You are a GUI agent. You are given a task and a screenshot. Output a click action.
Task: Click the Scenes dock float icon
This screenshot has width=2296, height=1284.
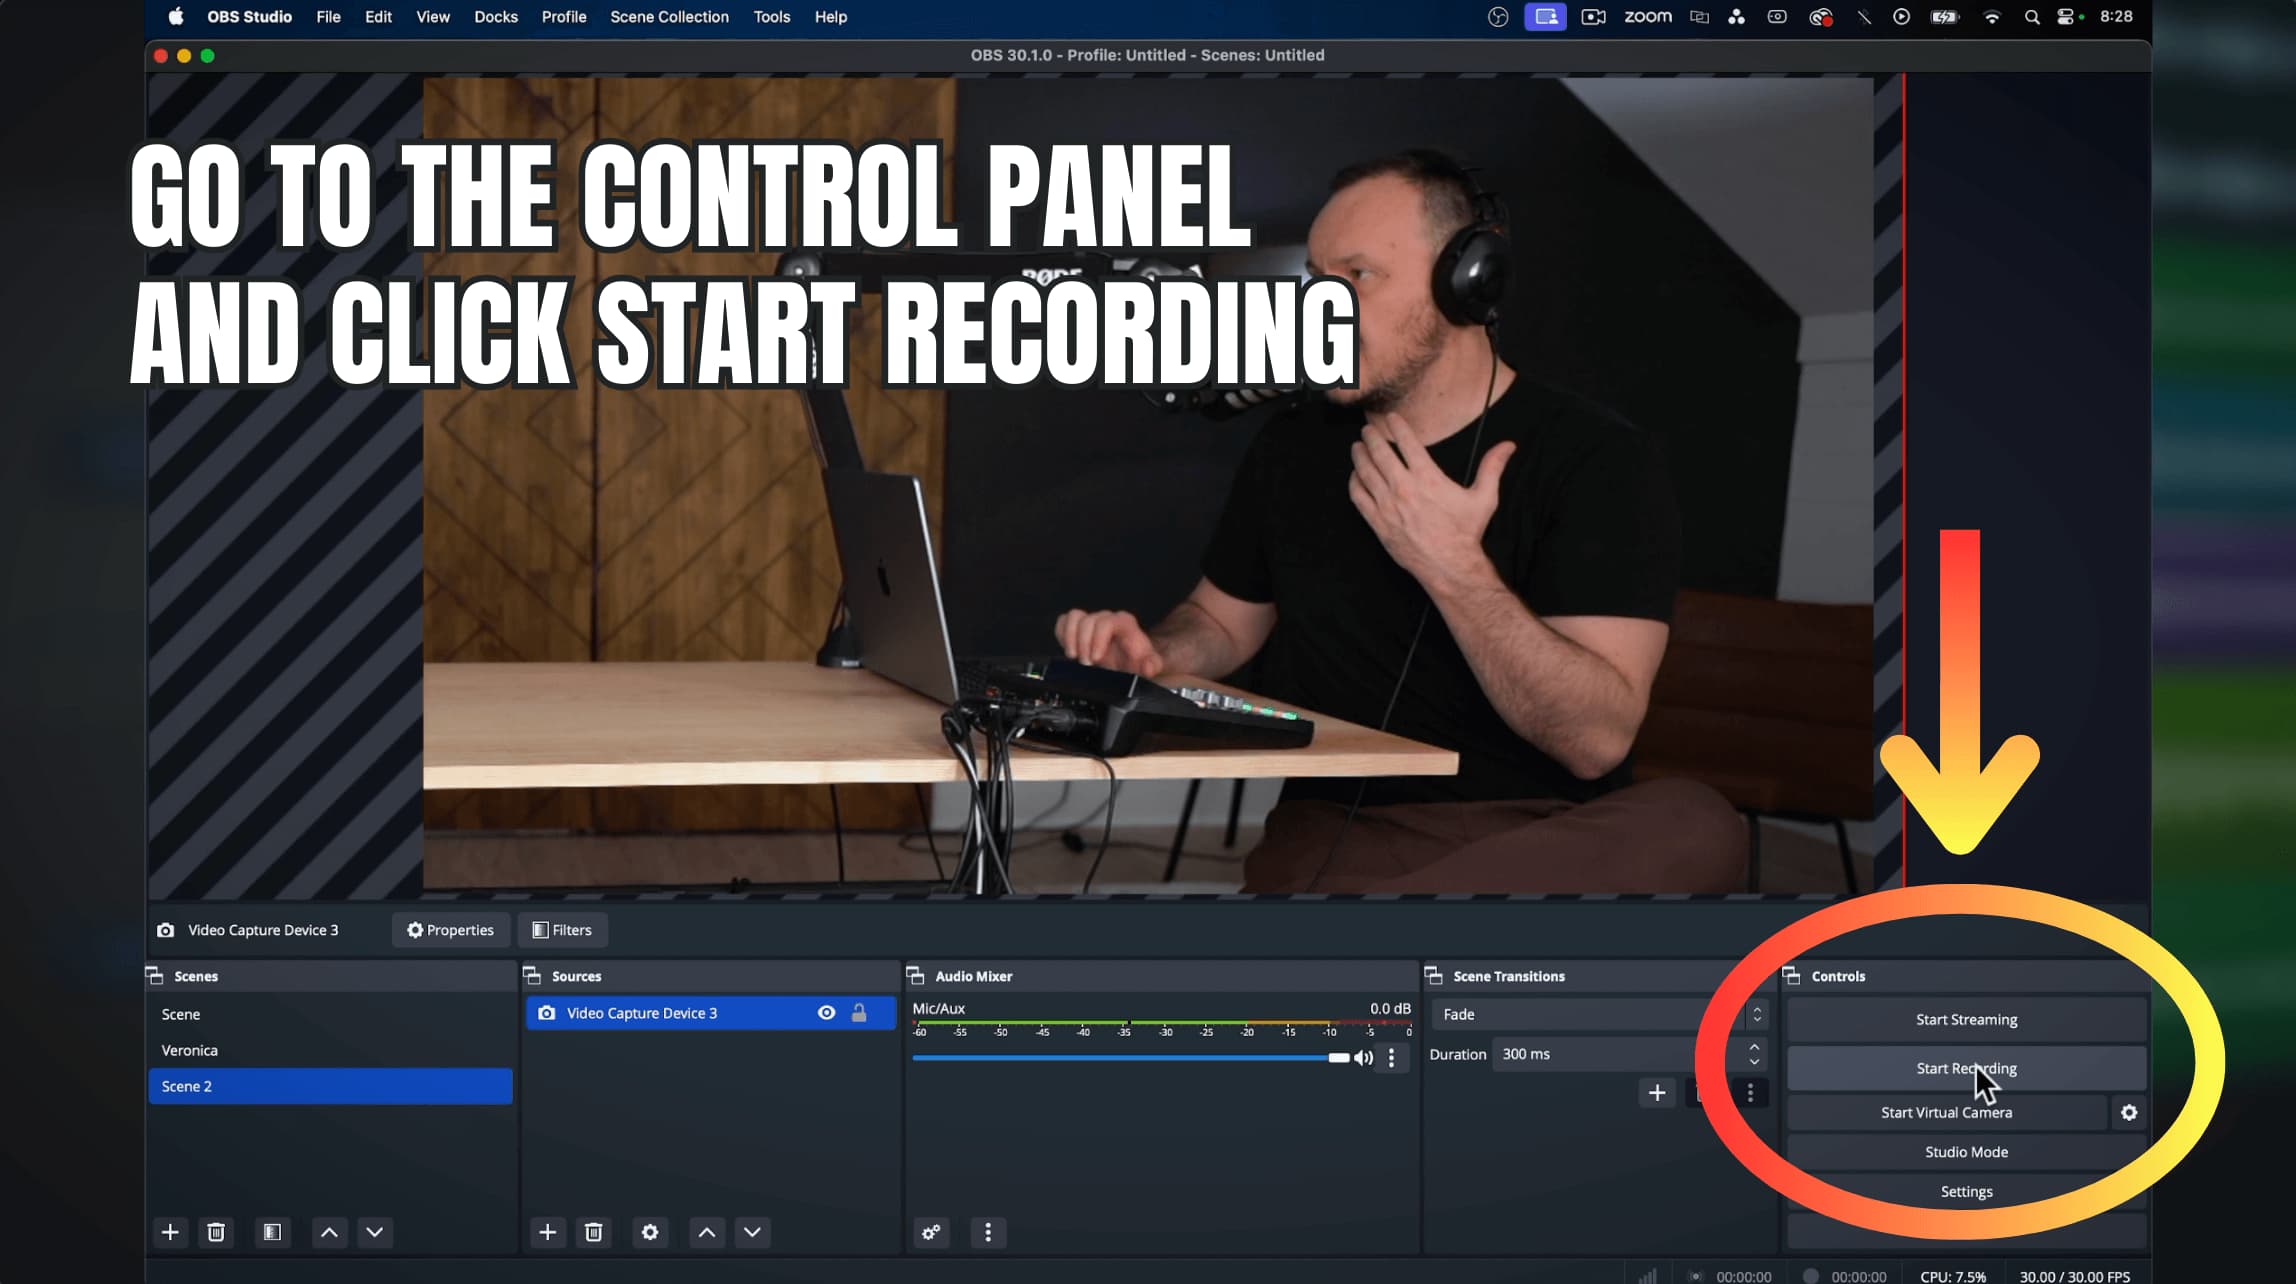pos(155,975)
